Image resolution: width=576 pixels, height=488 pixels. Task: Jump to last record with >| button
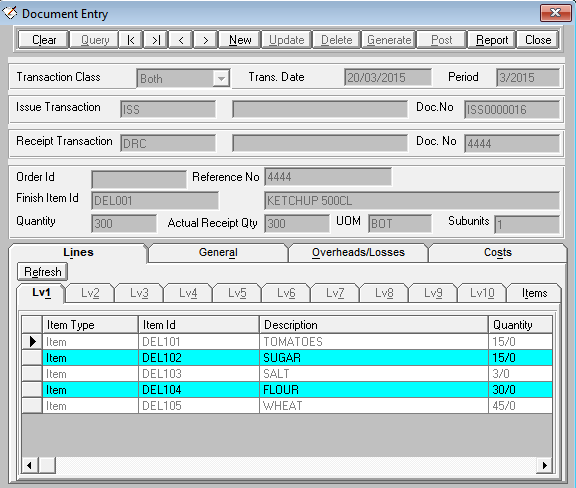[x=156, y=40]
